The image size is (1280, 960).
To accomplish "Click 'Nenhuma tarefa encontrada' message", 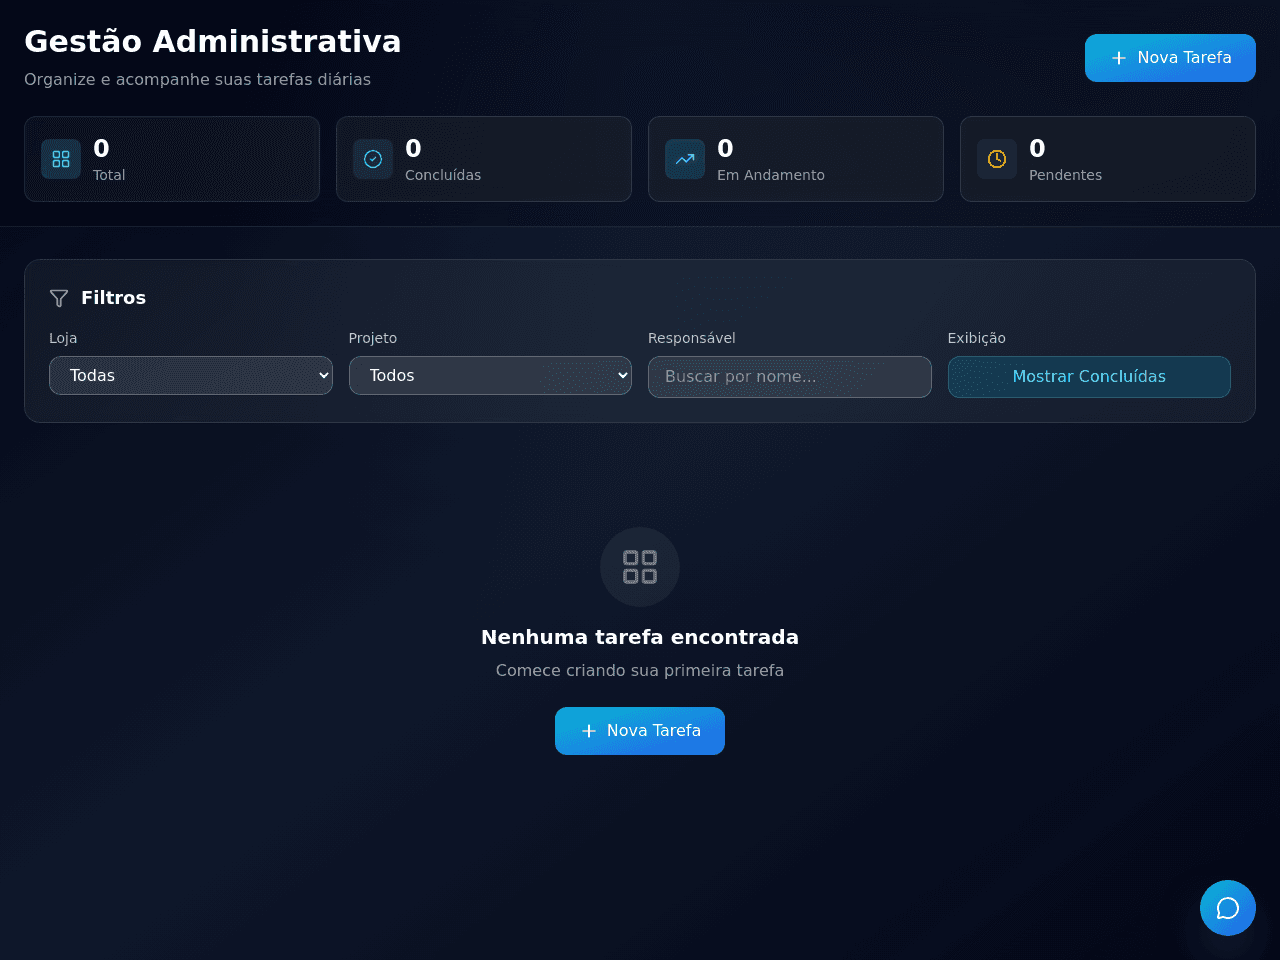I will tap(640, 637).
